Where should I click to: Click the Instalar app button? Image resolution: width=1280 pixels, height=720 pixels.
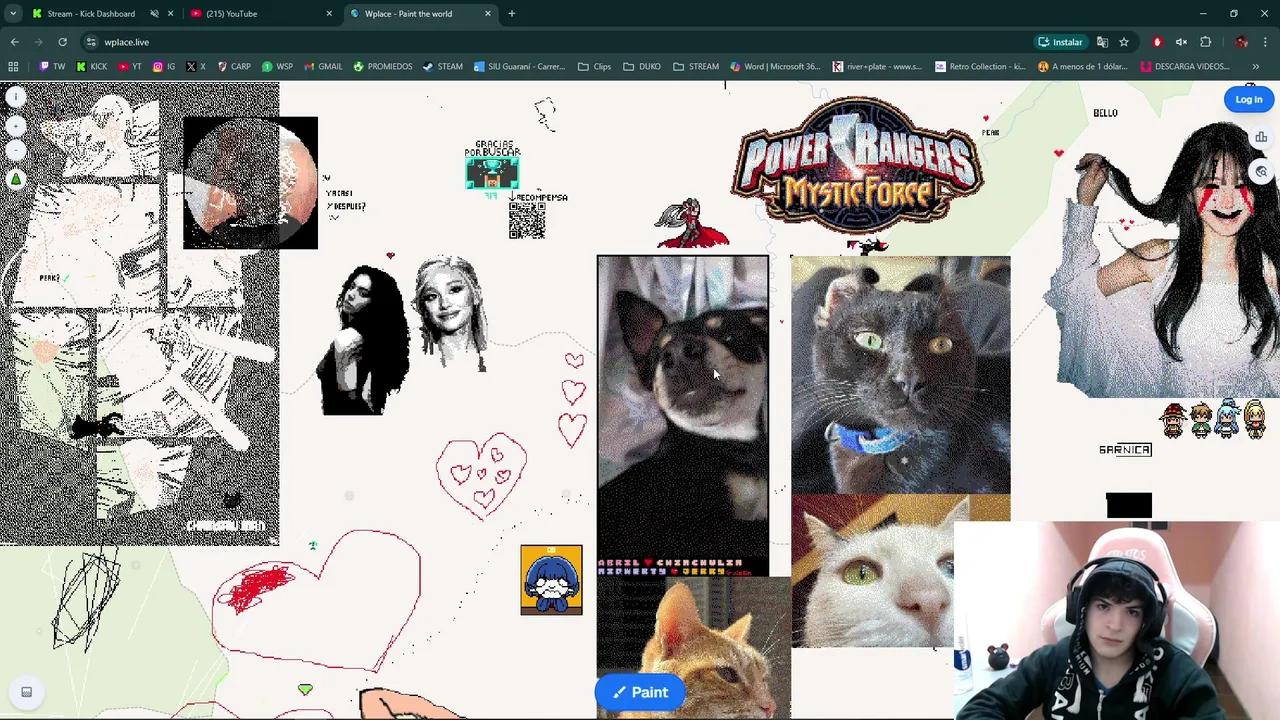coord(1060,42)
